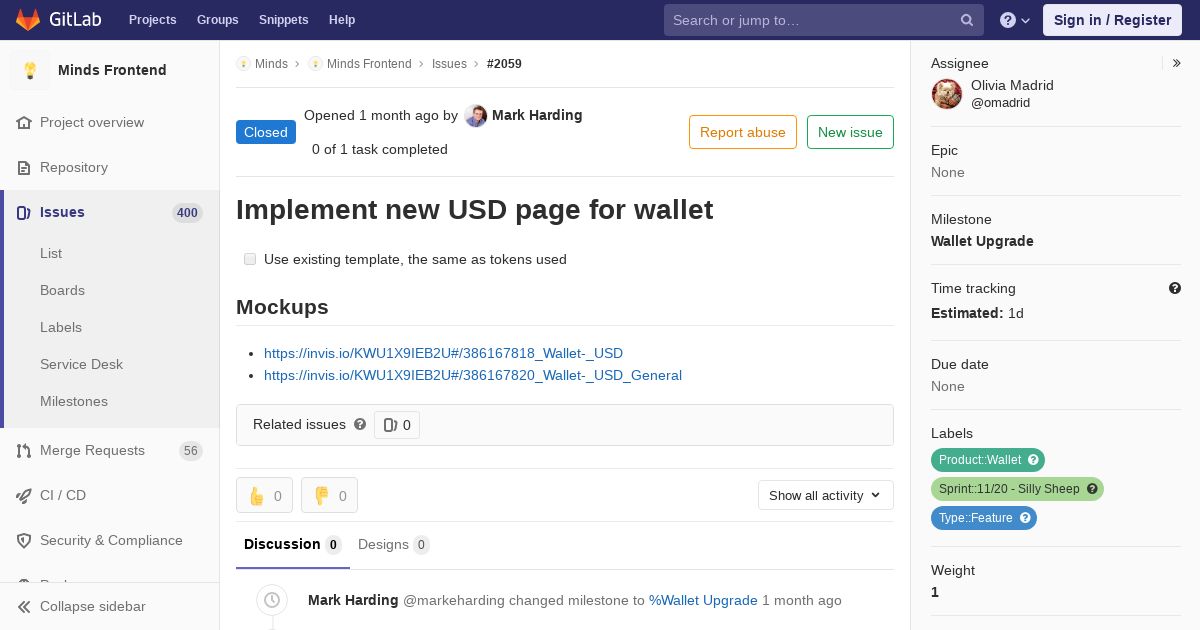Click the Repository file icon
Image resolution: width=1200 pixels, height=630 pixels.
(24, 168)
